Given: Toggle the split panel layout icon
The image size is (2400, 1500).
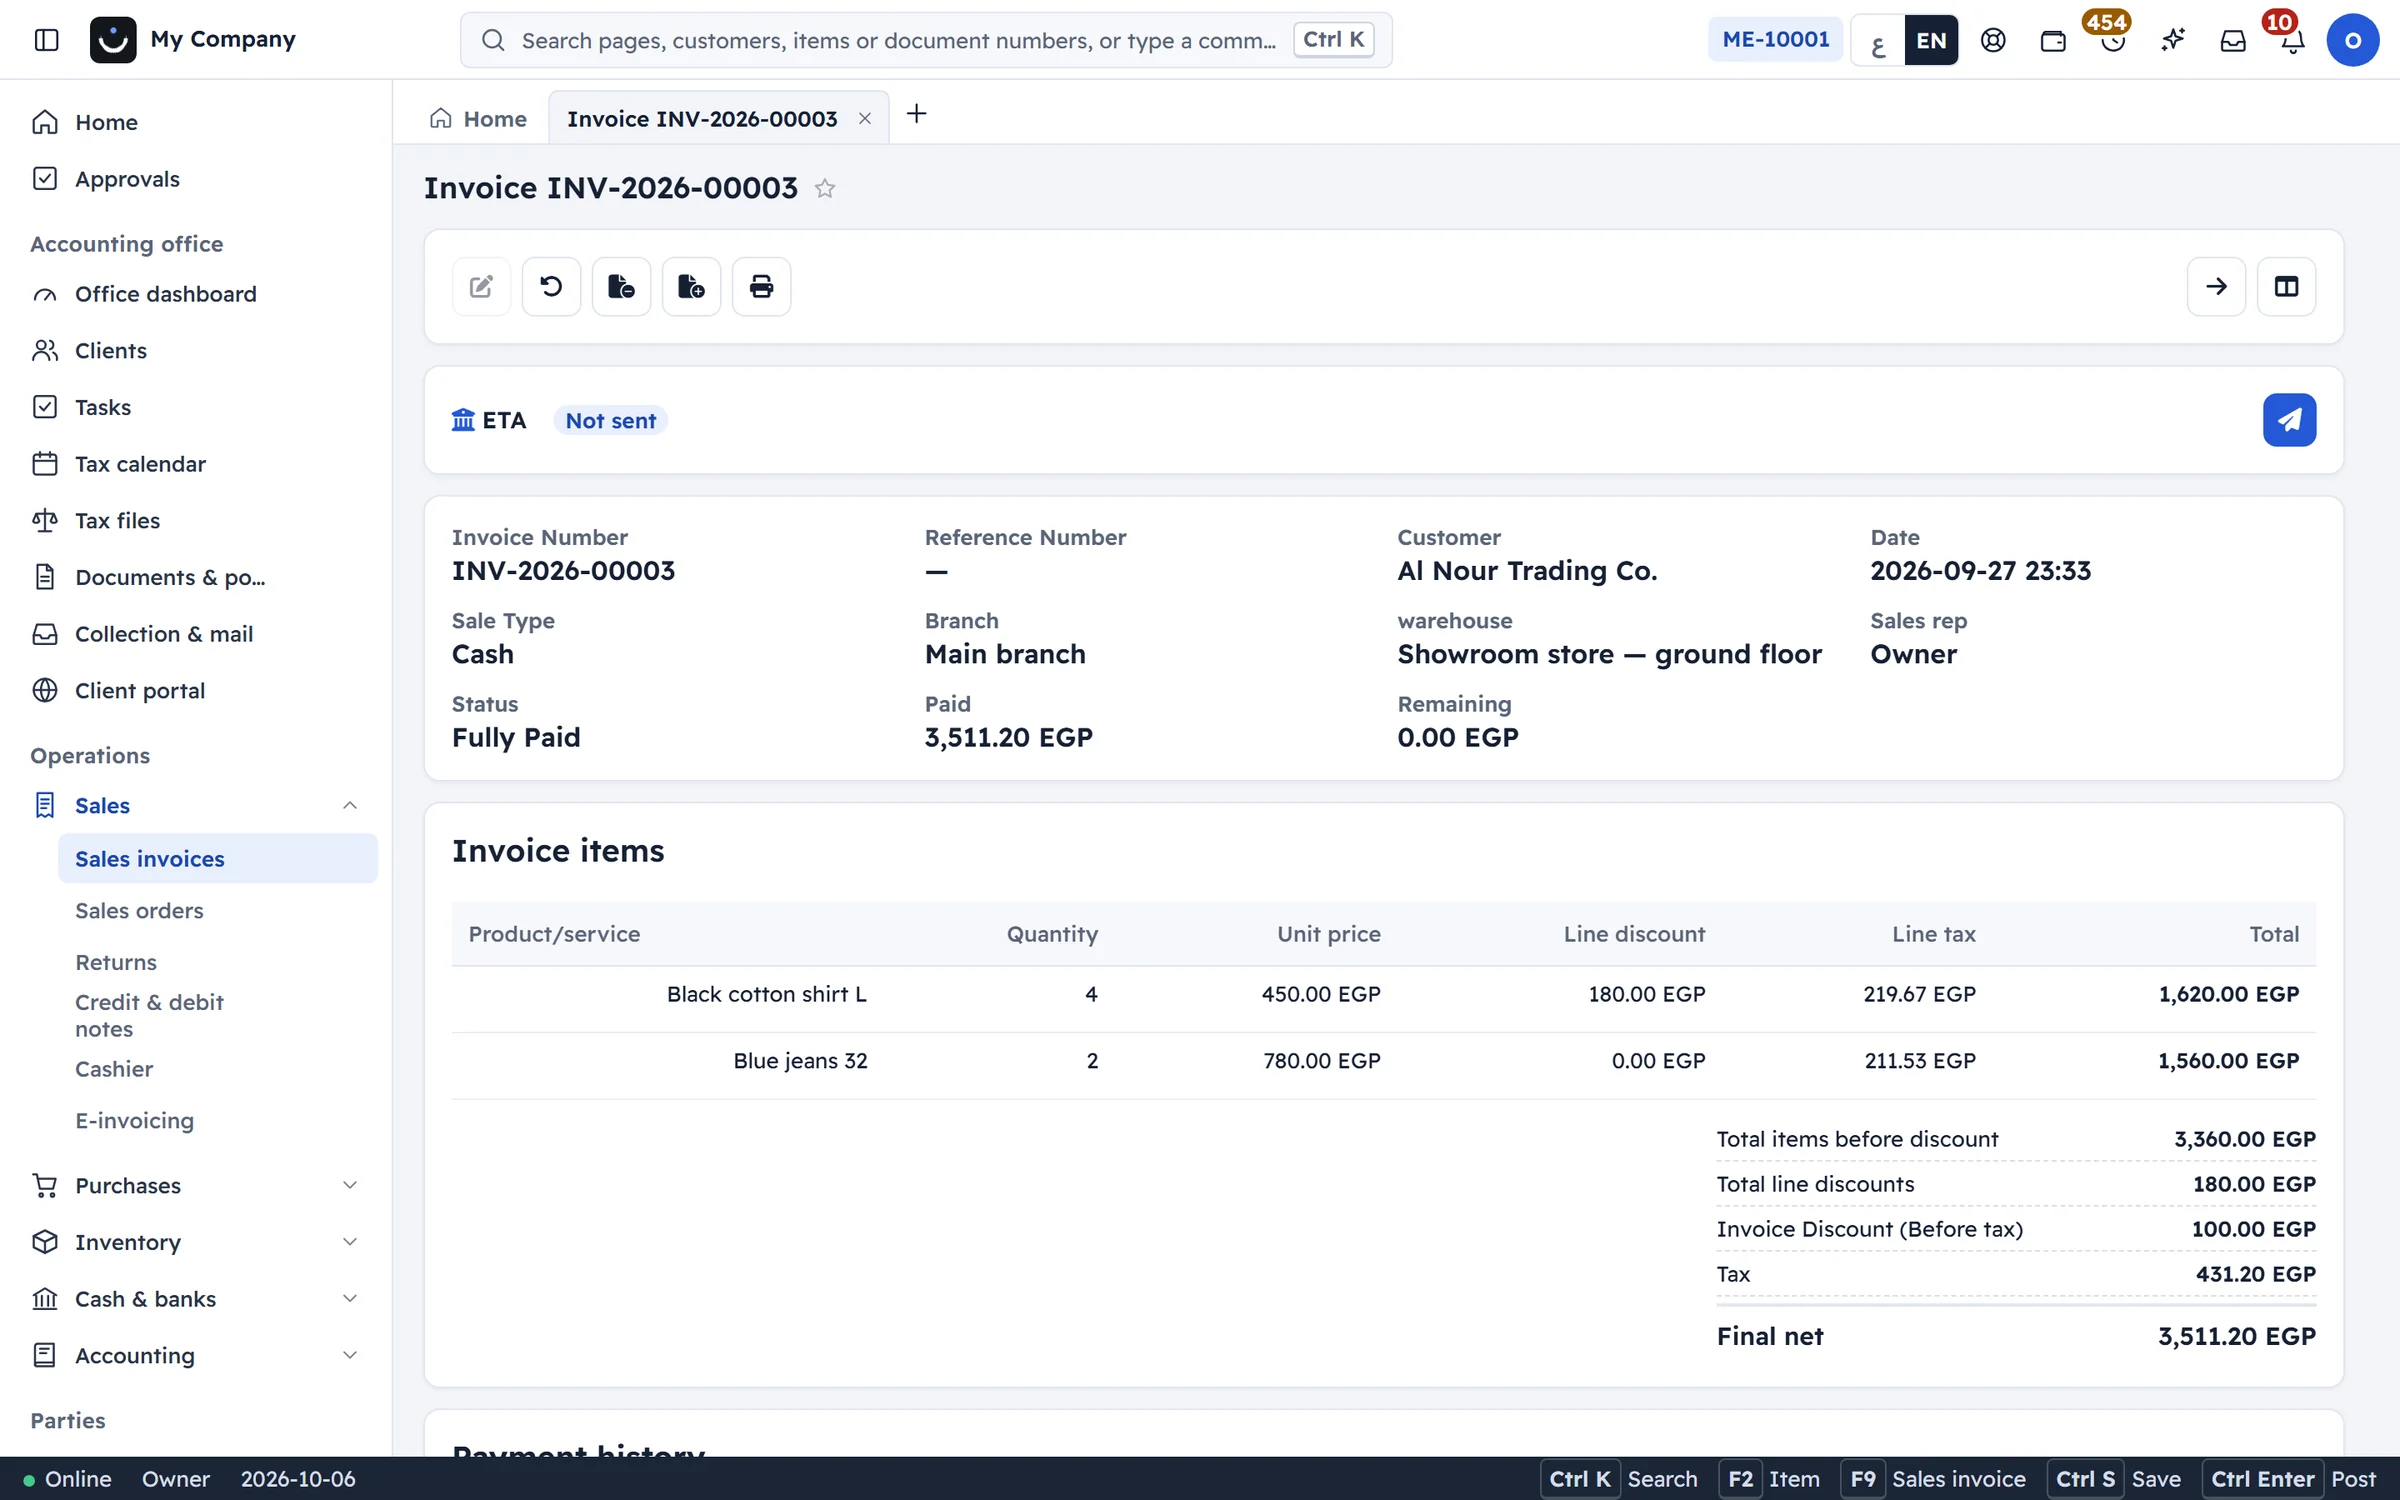Looking at the screenshot, I should pos(2286,287).
